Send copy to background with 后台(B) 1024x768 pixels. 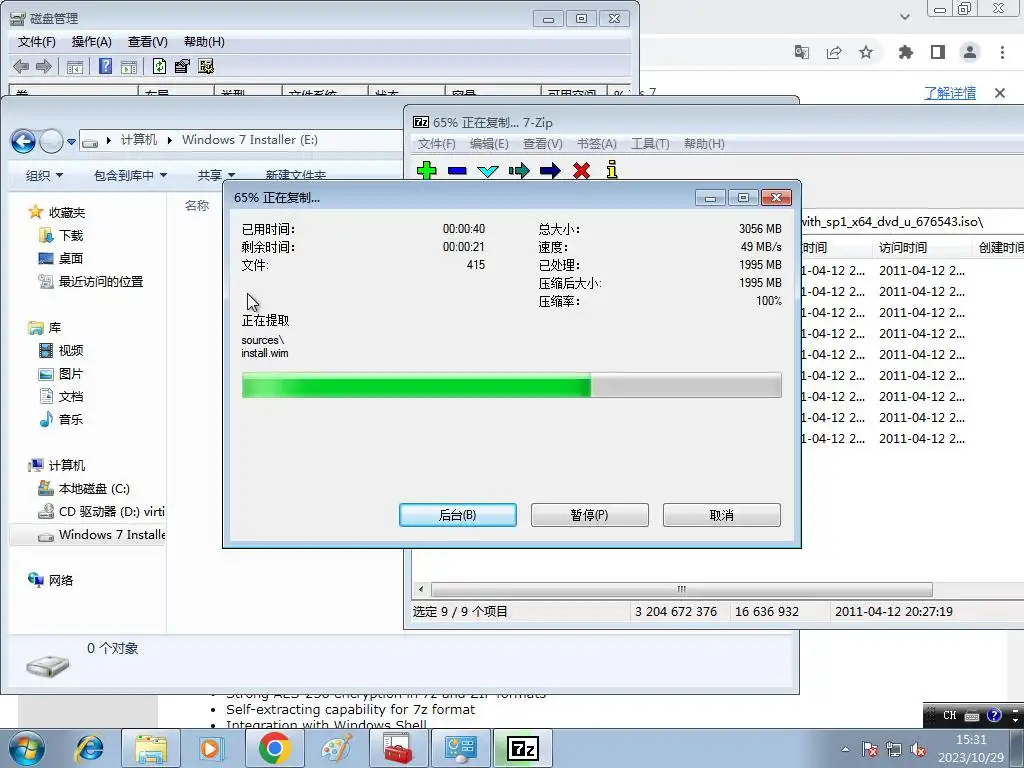458,515
